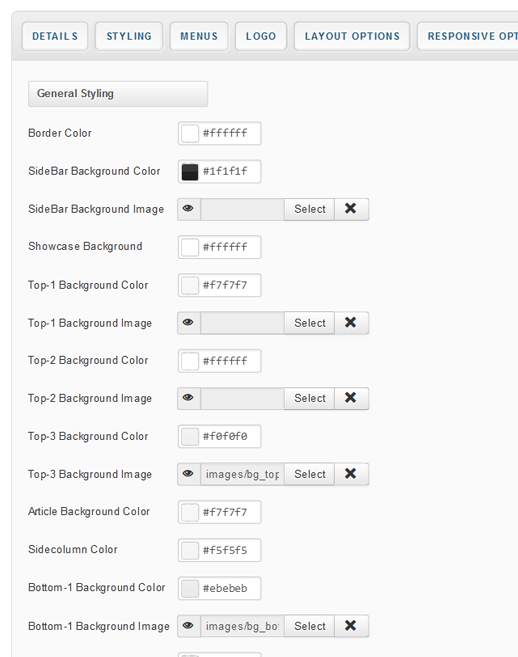518x657 pixels.
Task: Remove the Bottom-1 Background Image with X
Action: pyautogui.click(x=351, y=626)
